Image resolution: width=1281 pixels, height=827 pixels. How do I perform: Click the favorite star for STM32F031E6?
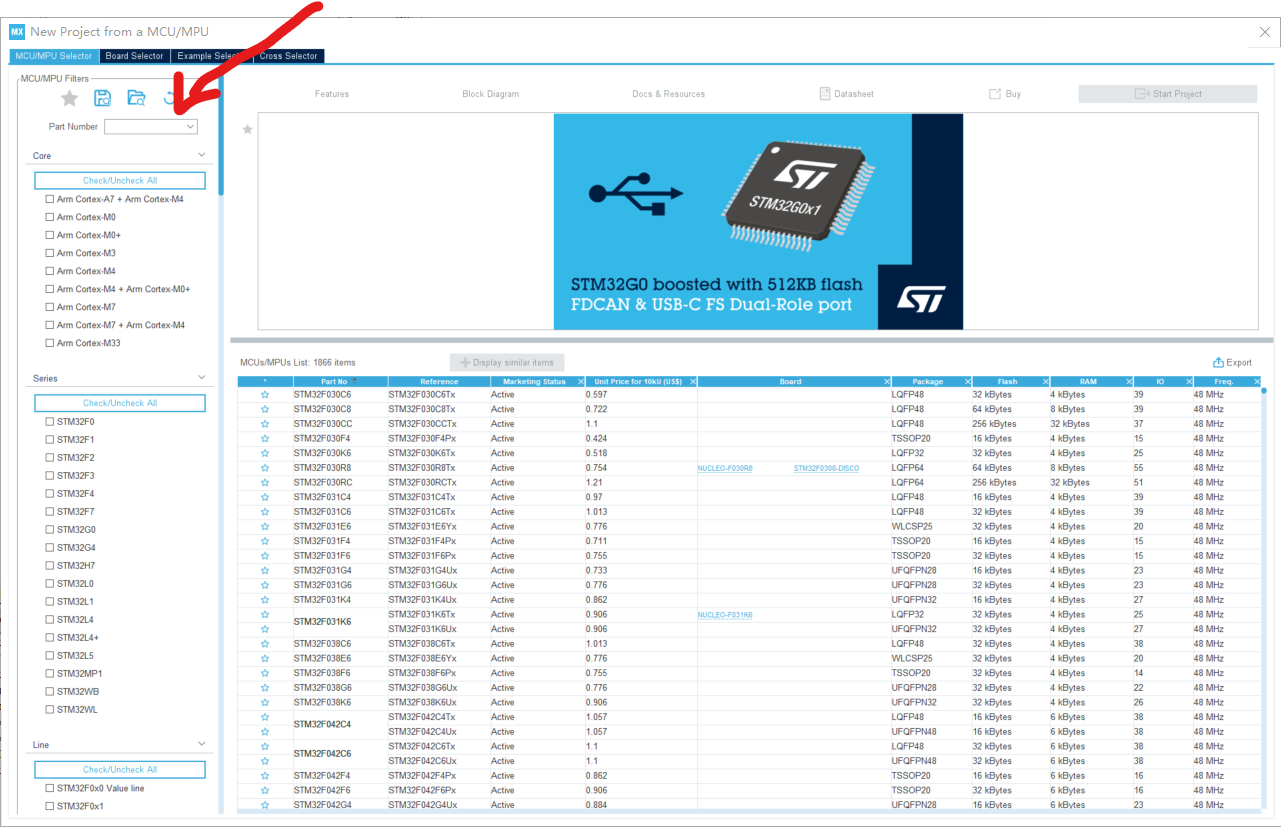[x=265, y=527]
